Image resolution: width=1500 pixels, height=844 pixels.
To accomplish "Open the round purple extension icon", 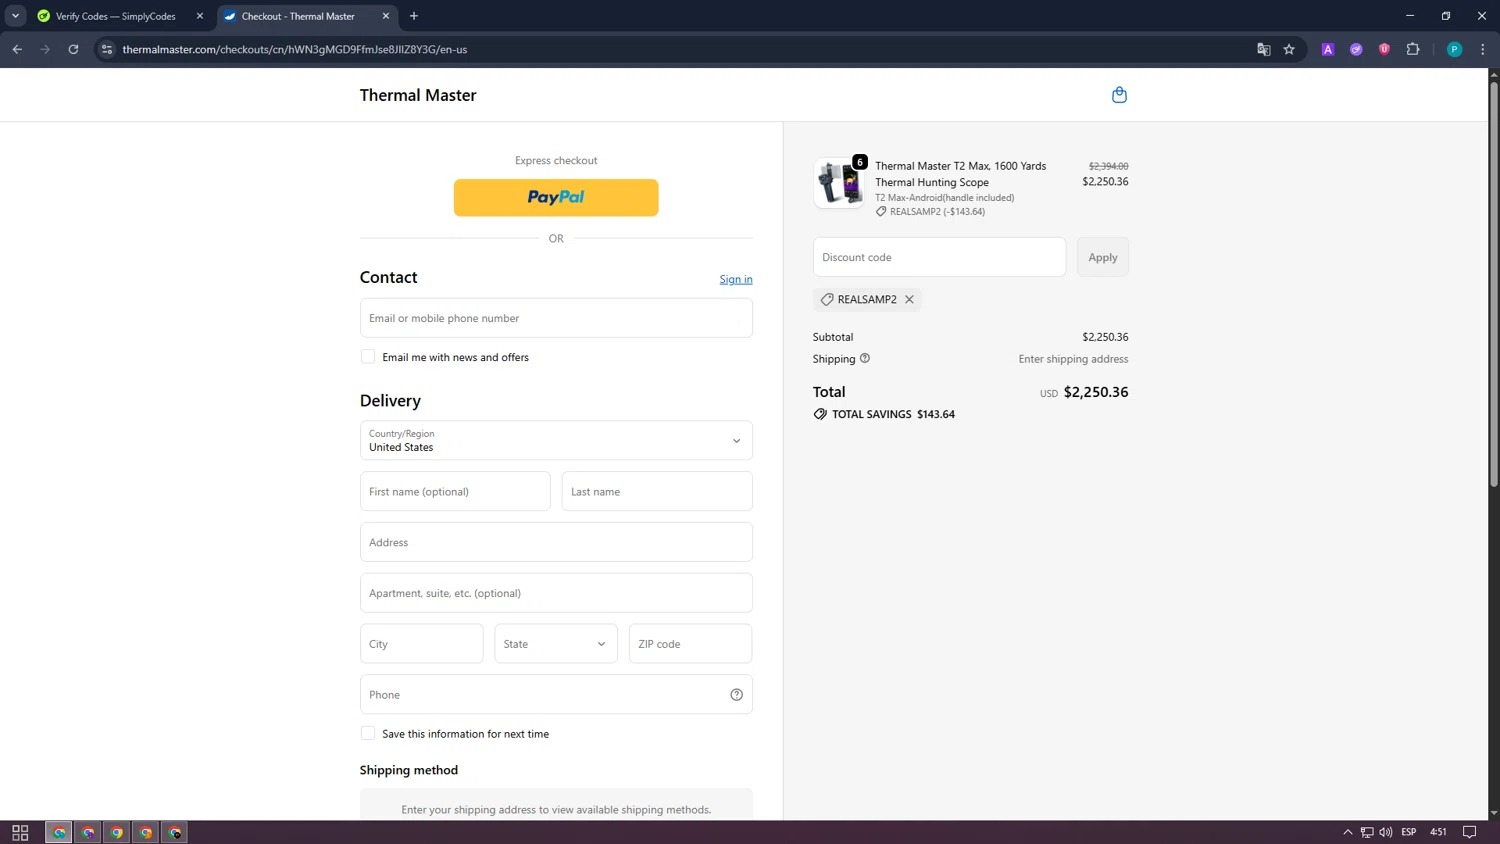I will pos(1356,49).
